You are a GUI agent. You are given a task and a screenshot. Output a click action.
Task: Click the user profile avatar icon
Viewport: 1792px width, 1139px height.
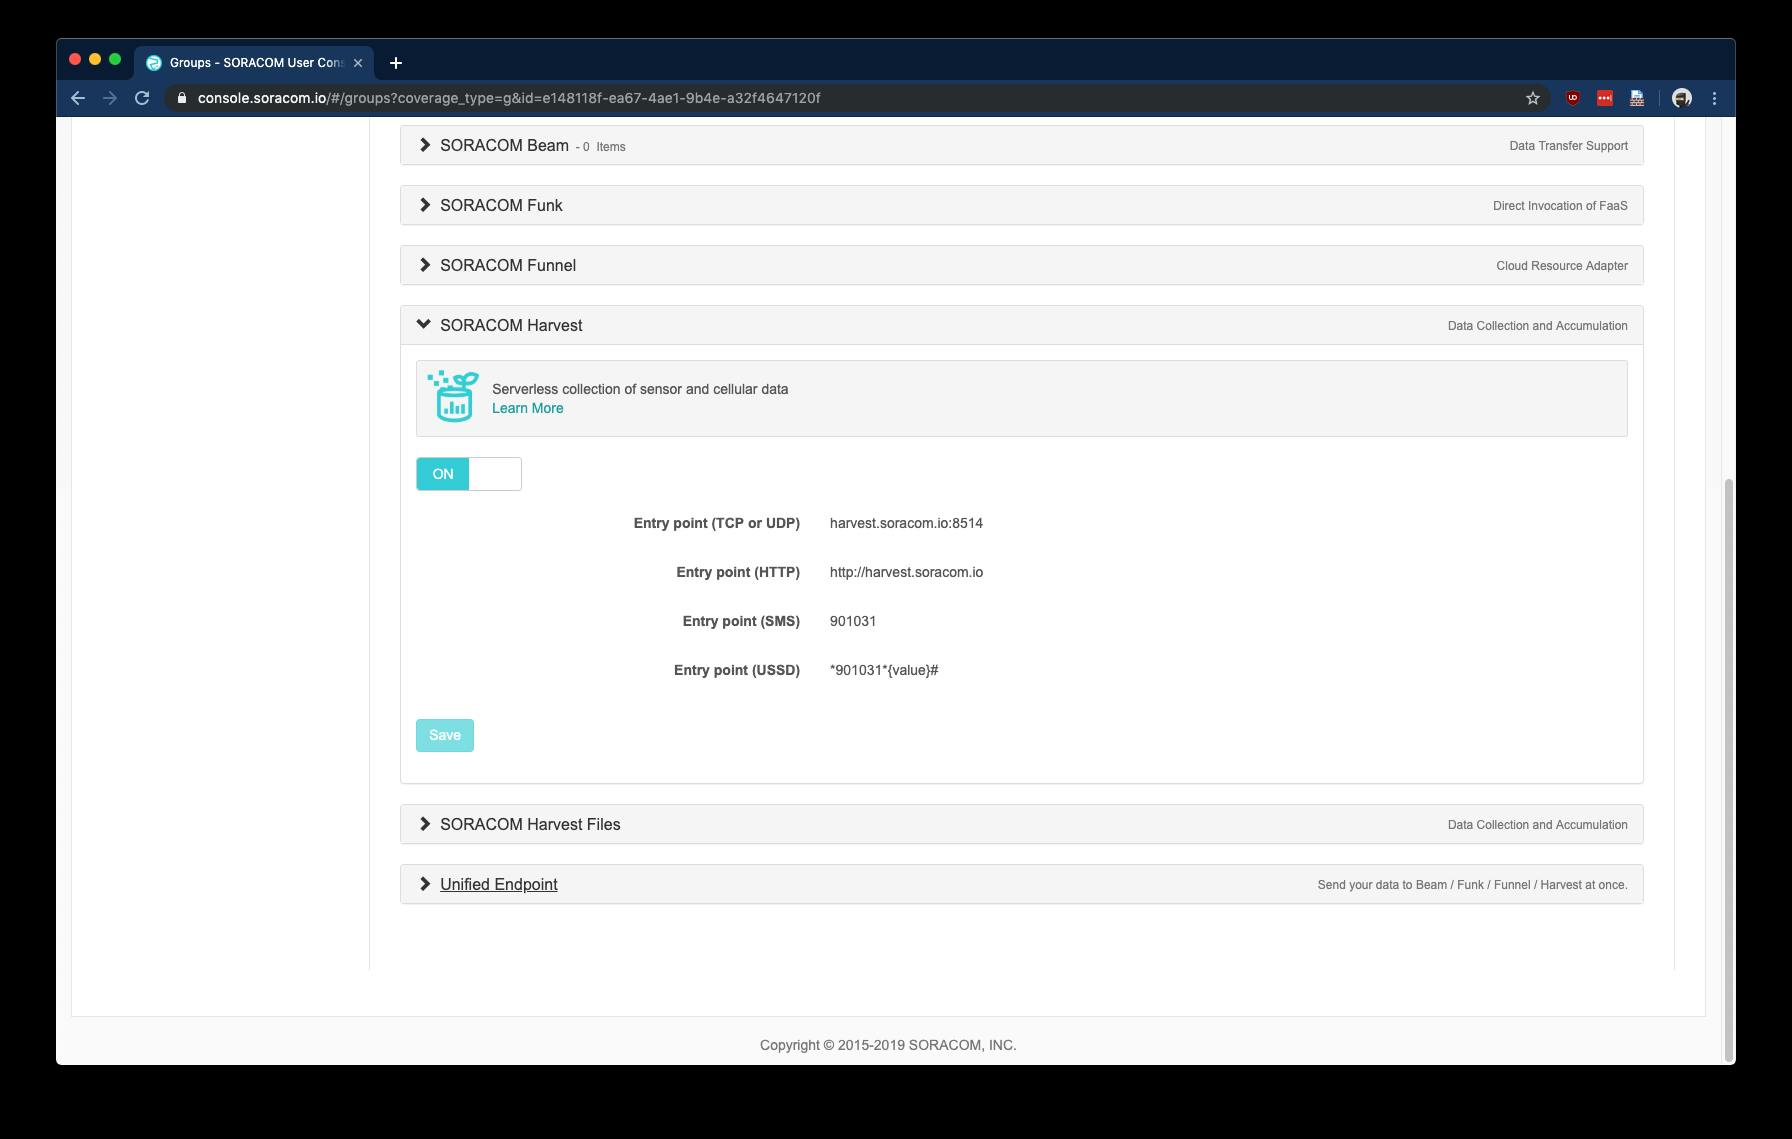(x=1682, y=98)
